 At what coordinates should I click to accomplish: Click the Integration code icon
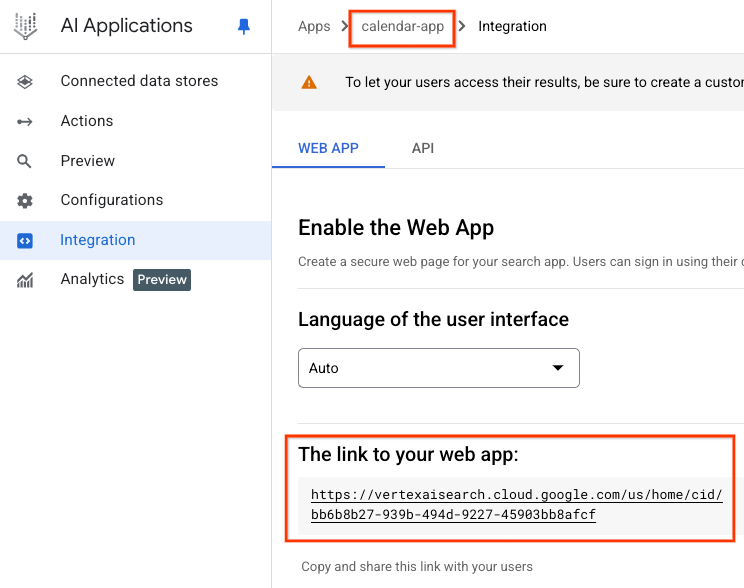click(x=25, y=241)
